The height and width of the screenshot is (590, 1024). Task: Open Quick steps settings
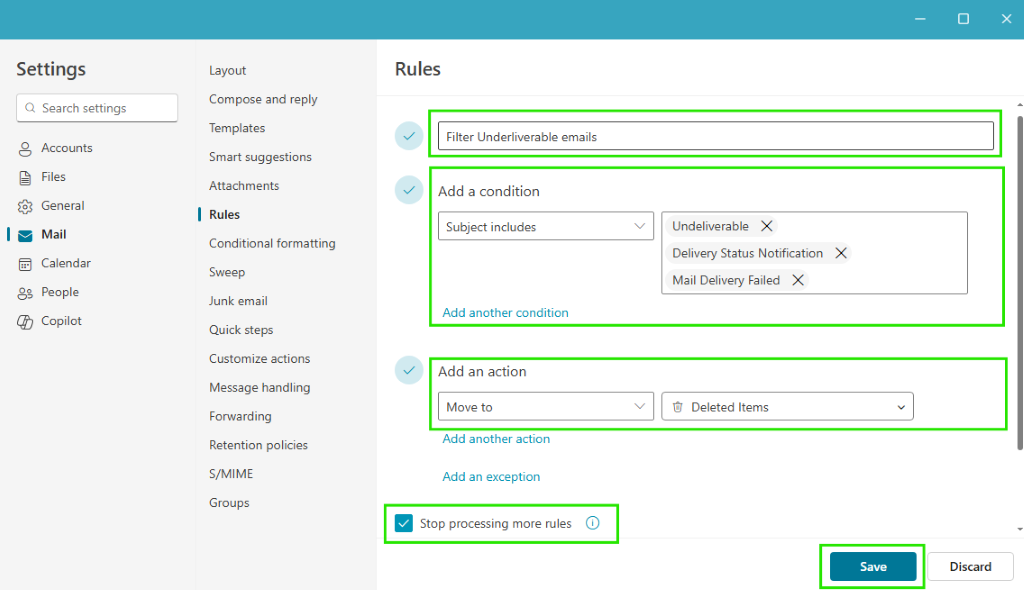point(241,330)
